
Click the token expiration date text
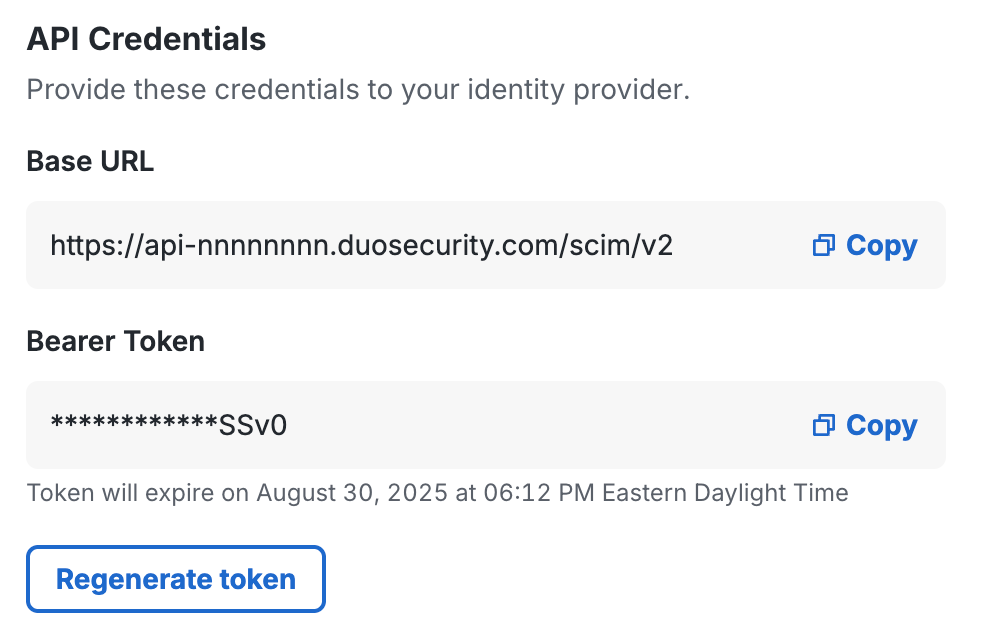click(x=437, y=492)
